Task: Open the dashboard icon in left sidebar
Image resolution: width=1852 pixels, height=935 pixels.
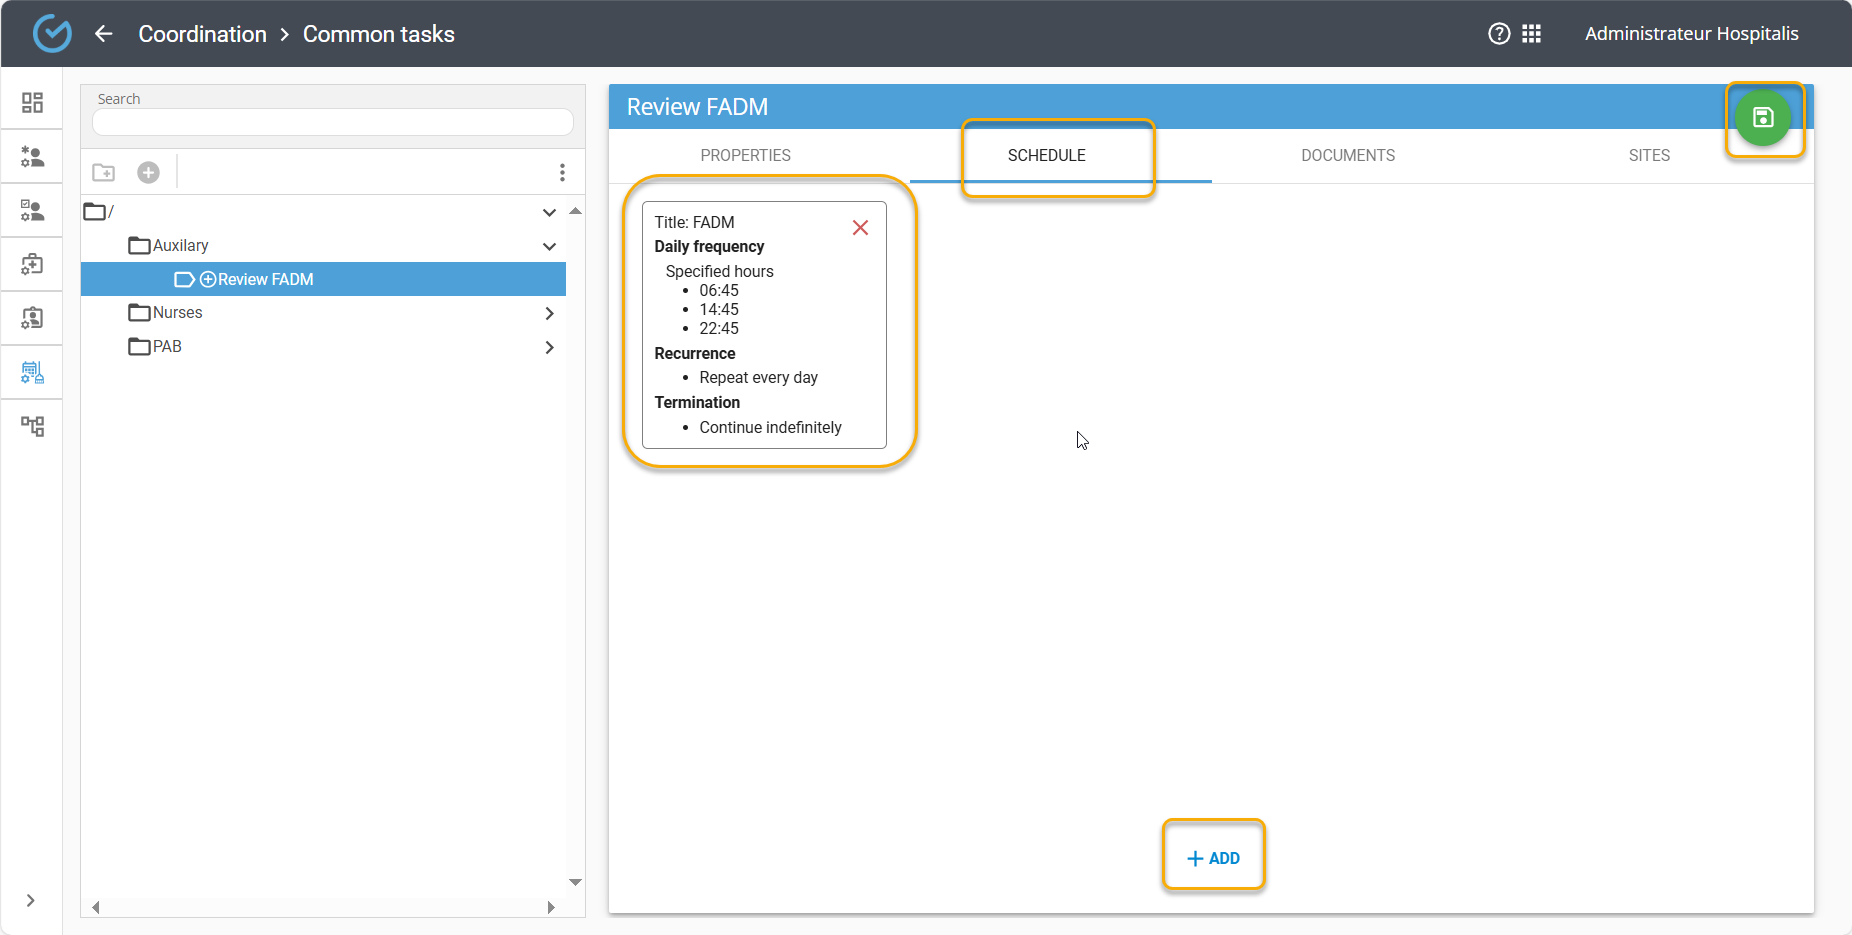Action: pos(32,103)
